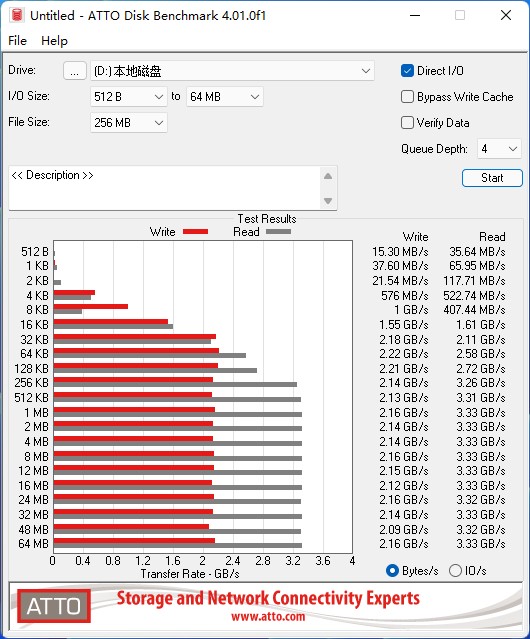Open the www.atto.com link

pyautogui.click(x=268, y=616)
